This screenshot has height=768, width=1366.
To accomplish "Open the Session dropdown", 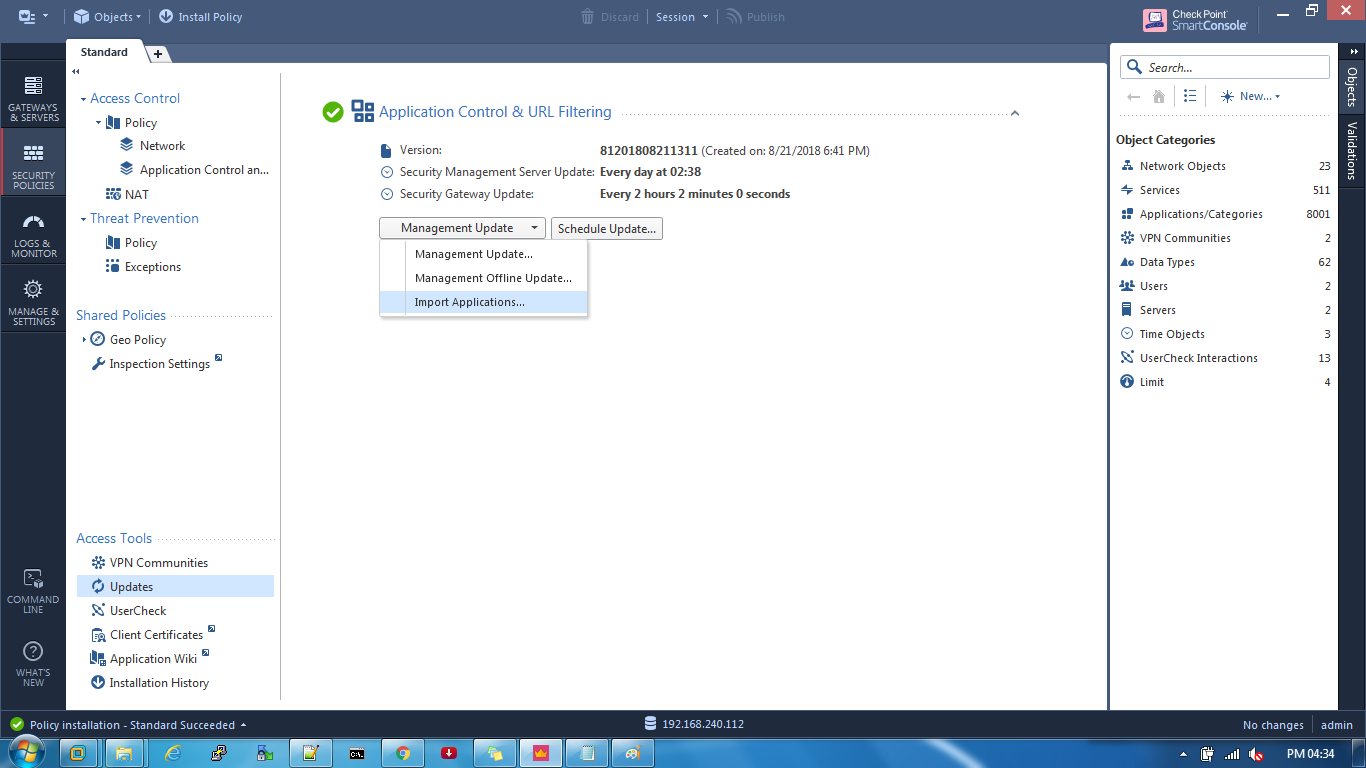I will [x=682, y=17].
